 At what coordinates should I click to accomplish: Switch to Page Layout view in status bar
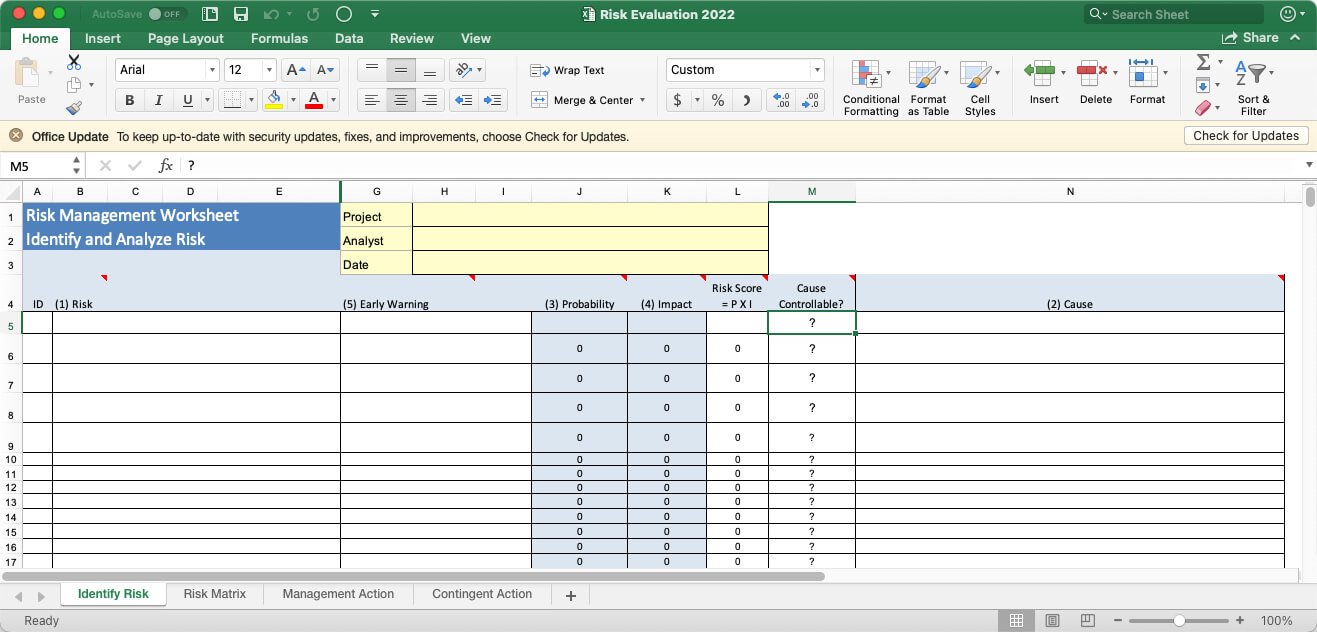point(1052,620)
